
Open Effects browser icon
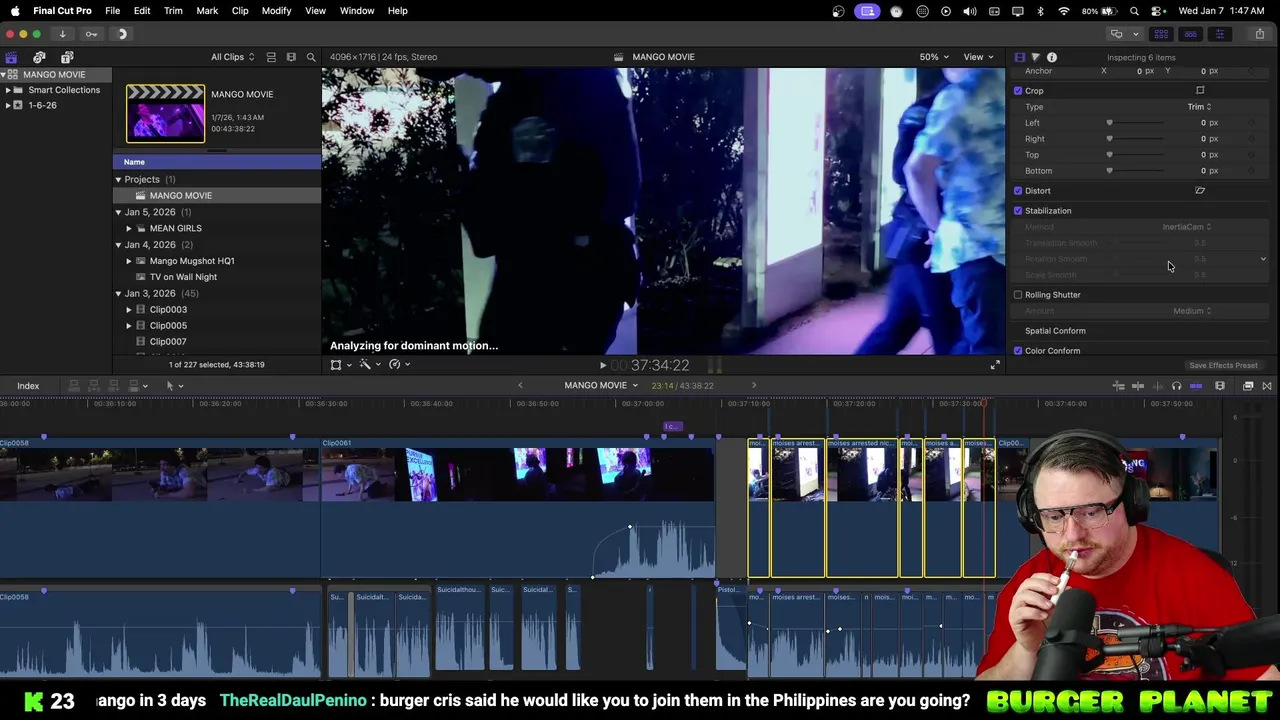(1248, 386)
